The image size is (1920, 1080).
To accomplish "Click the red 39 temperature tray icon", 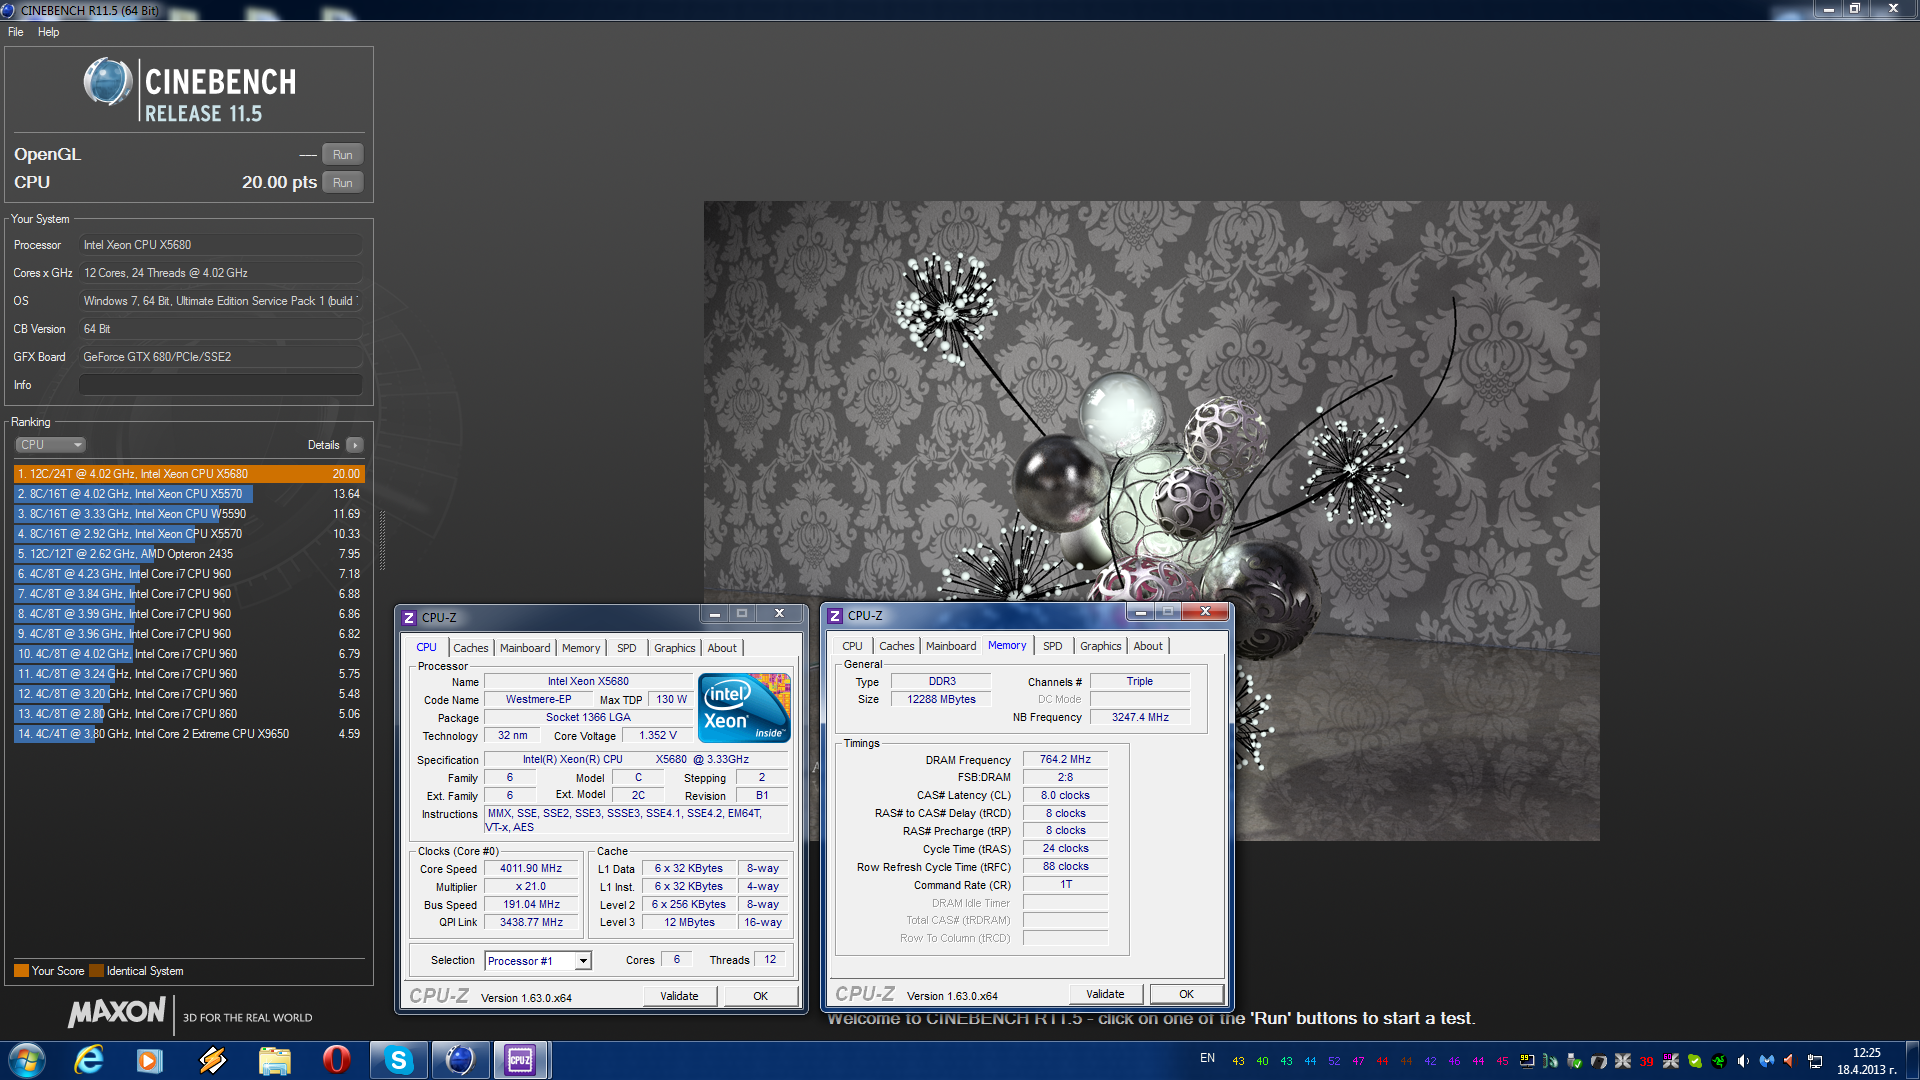I will (1646, 1062).
